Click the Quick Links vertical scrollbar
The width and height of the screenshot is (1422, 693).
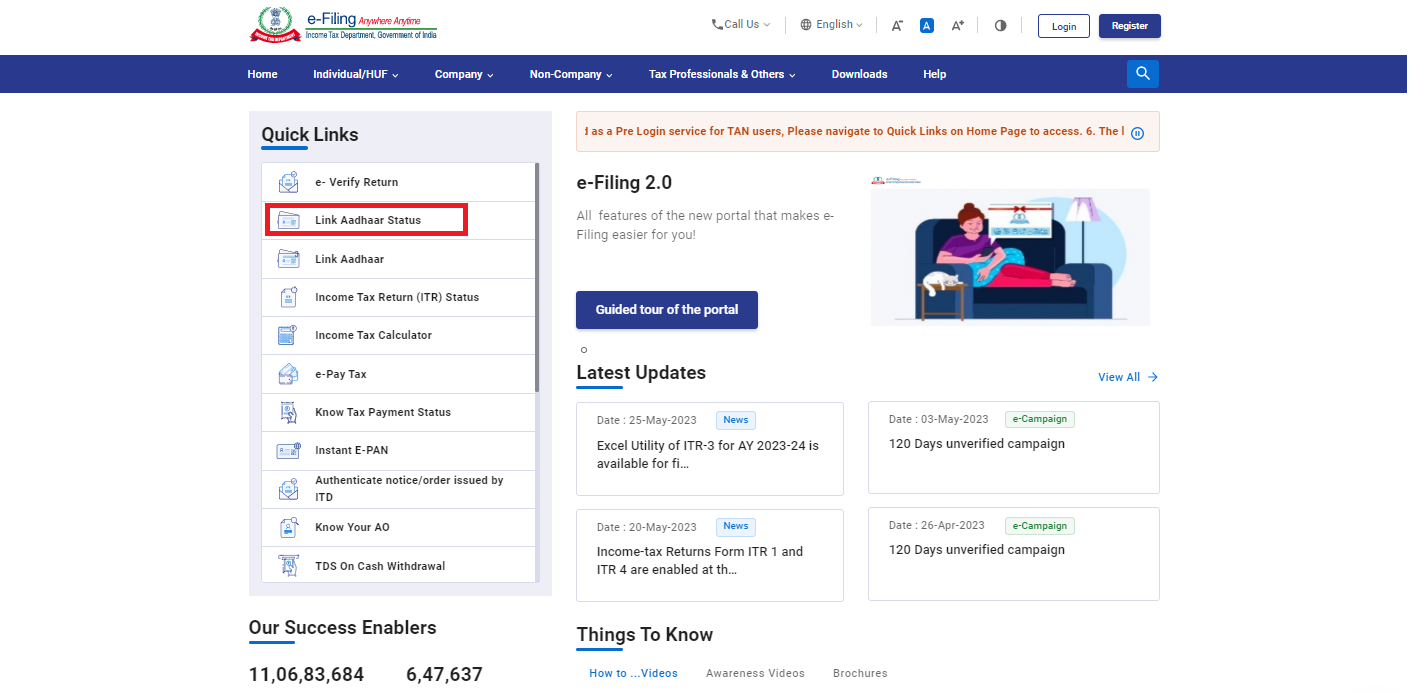click(537, 280)
